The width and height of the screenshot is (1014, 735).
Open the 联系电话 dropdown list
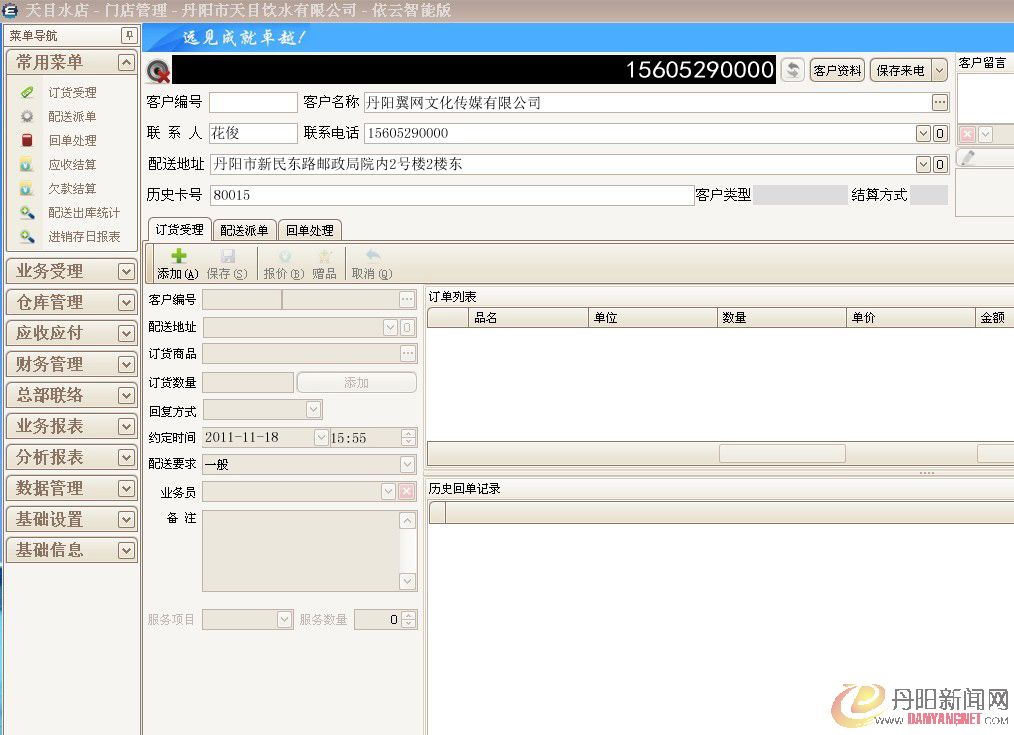[923, 134]
